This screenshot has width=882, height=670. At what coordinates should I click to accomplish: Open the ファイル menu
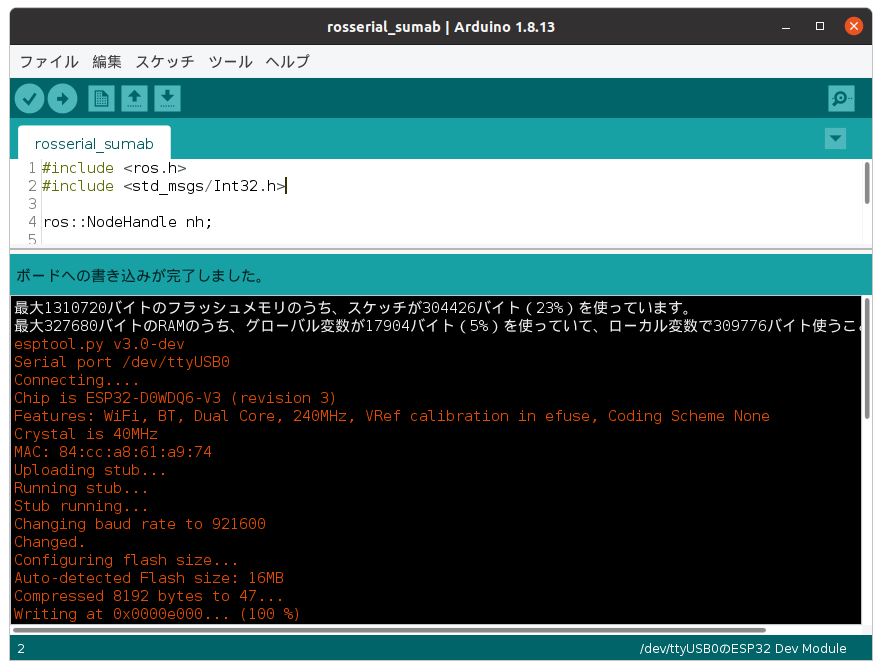coord(49,61)
